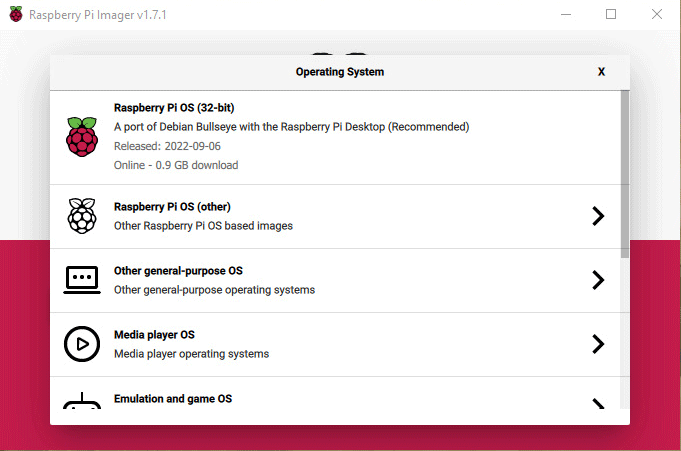The width and height of the screenshot is (681, 451).
Task: Open the Other general-purpose OS title
Action: coord(178,271)
